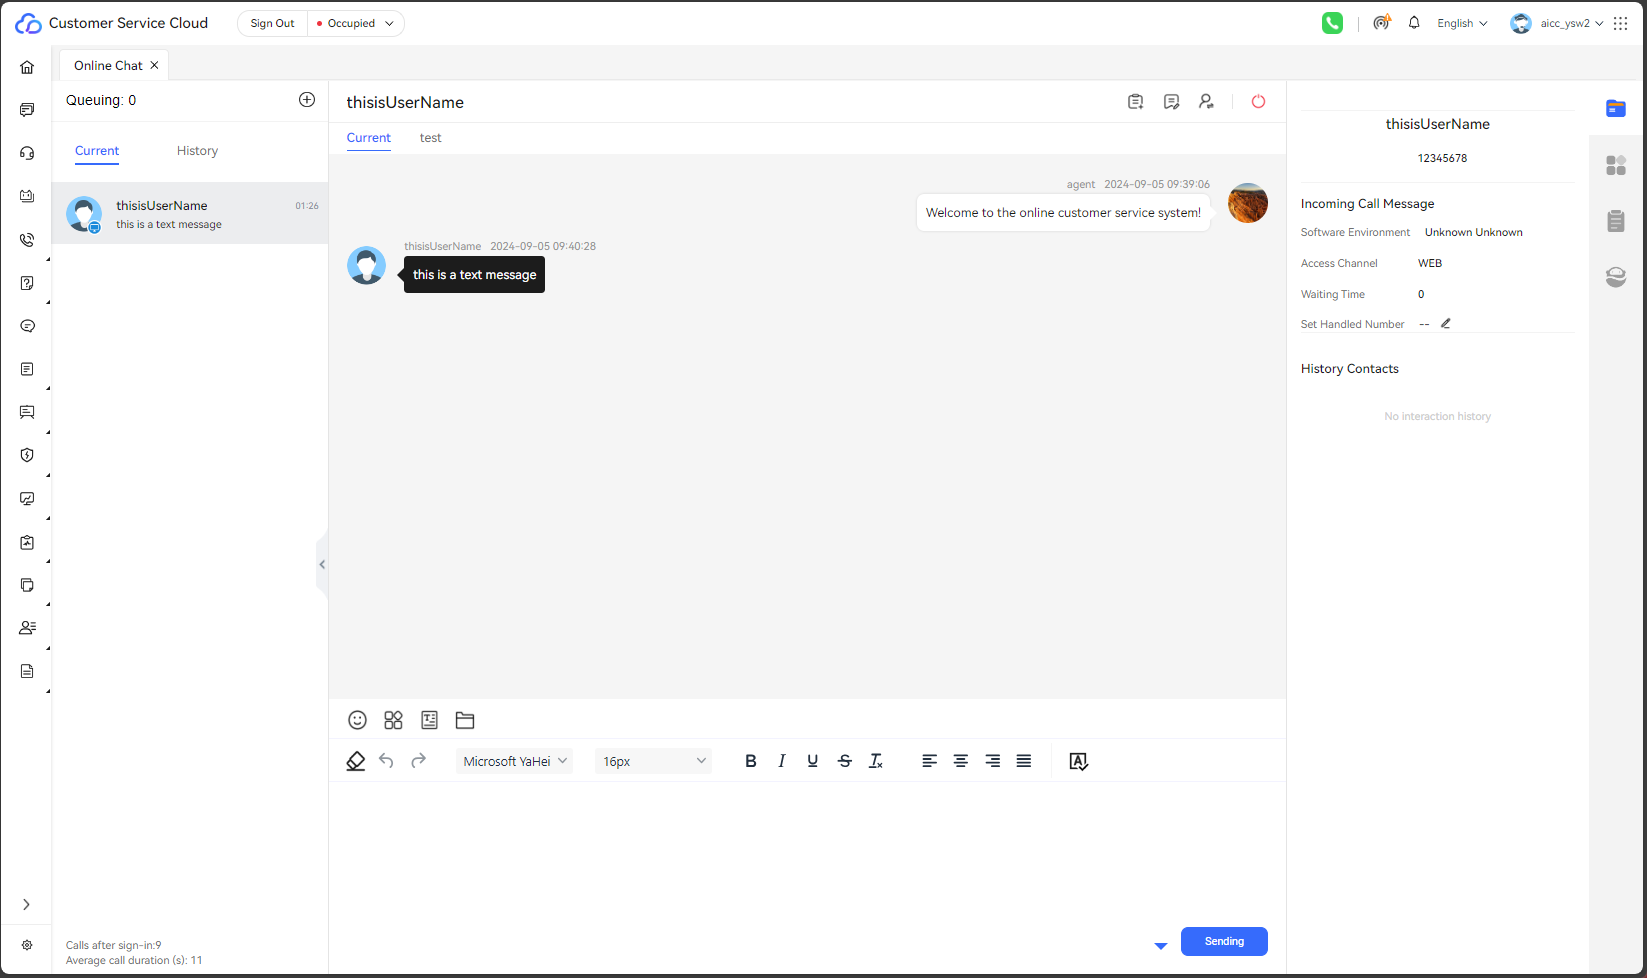Click the green phone softphone icon
This screenshot has width=1647, height=978.
[x=1332, y=23]
